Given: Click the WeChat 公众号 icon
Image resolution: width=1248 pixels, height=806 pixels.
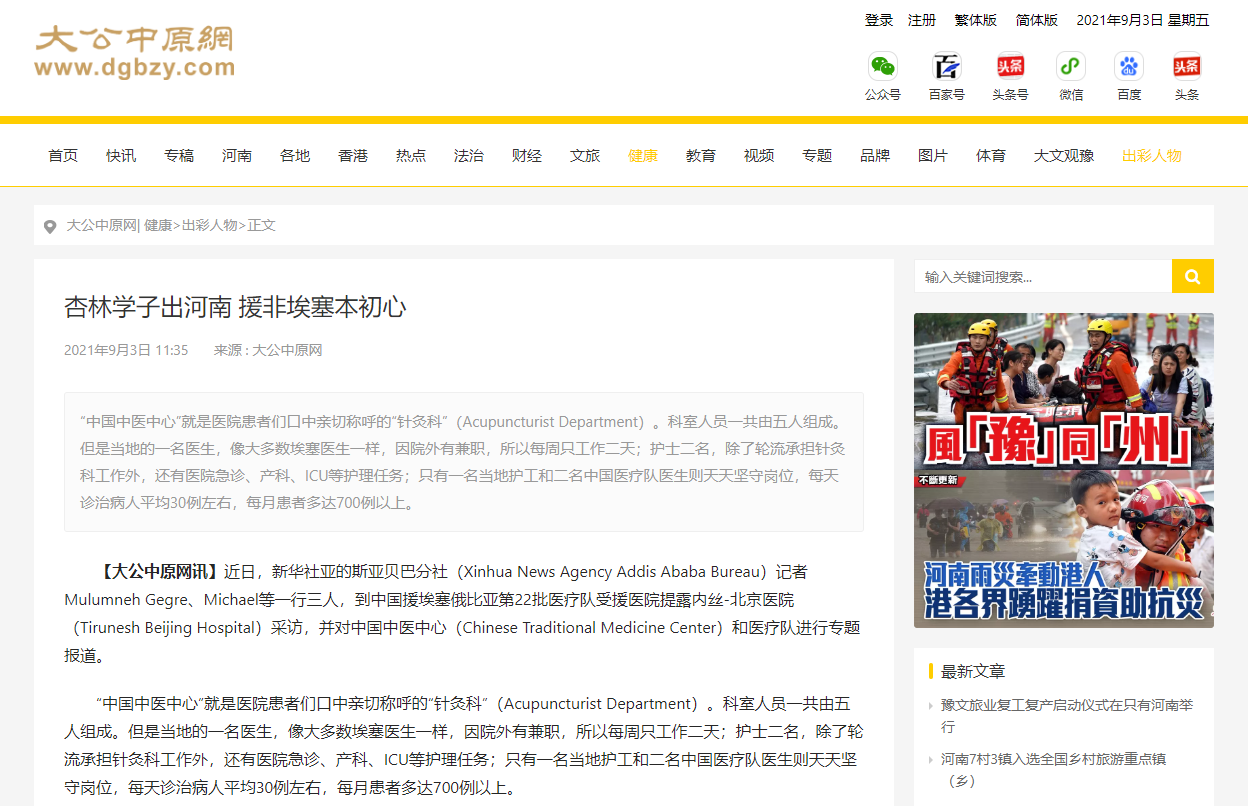Looking at the screenshot, I should click(x=882, y=67).
